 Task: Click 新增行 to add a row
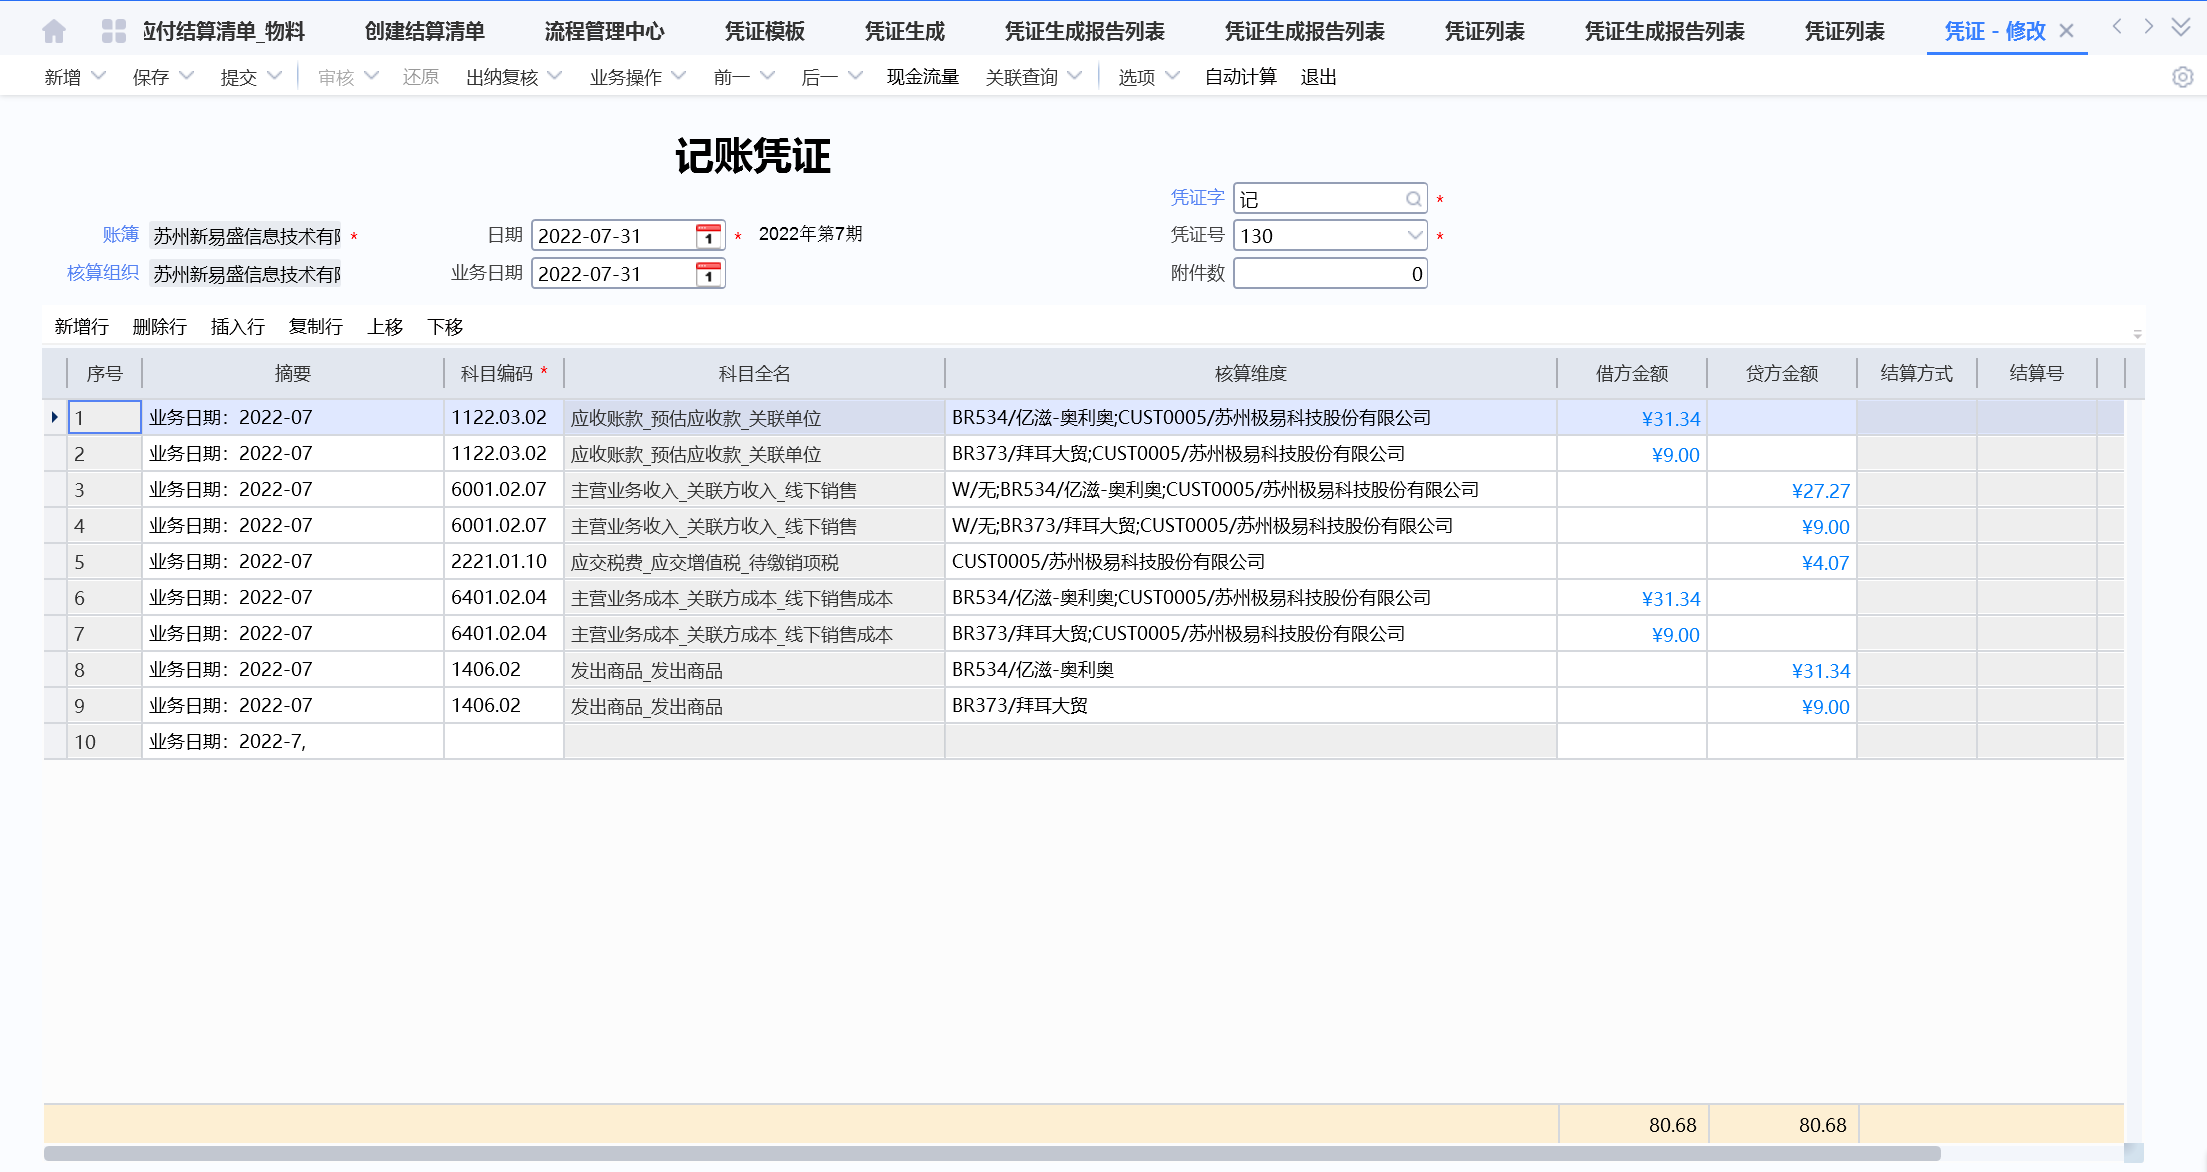(x=82, y=327)
